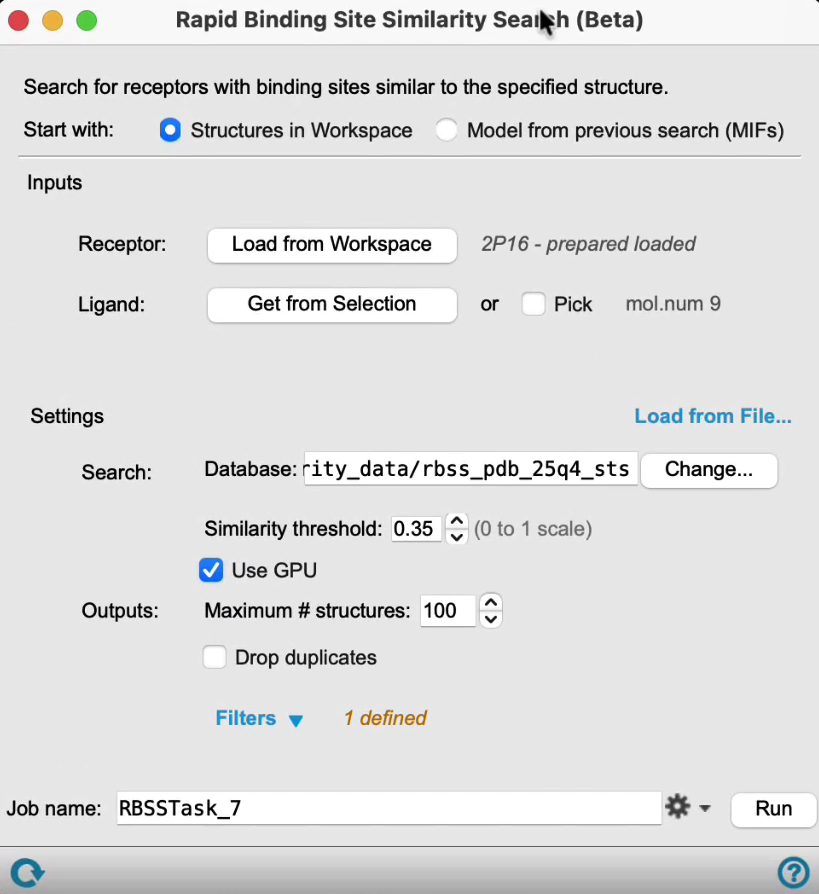Open dropdown arrow beside settings gear
The image size is (819, 894).
click(x=705, y=808)
